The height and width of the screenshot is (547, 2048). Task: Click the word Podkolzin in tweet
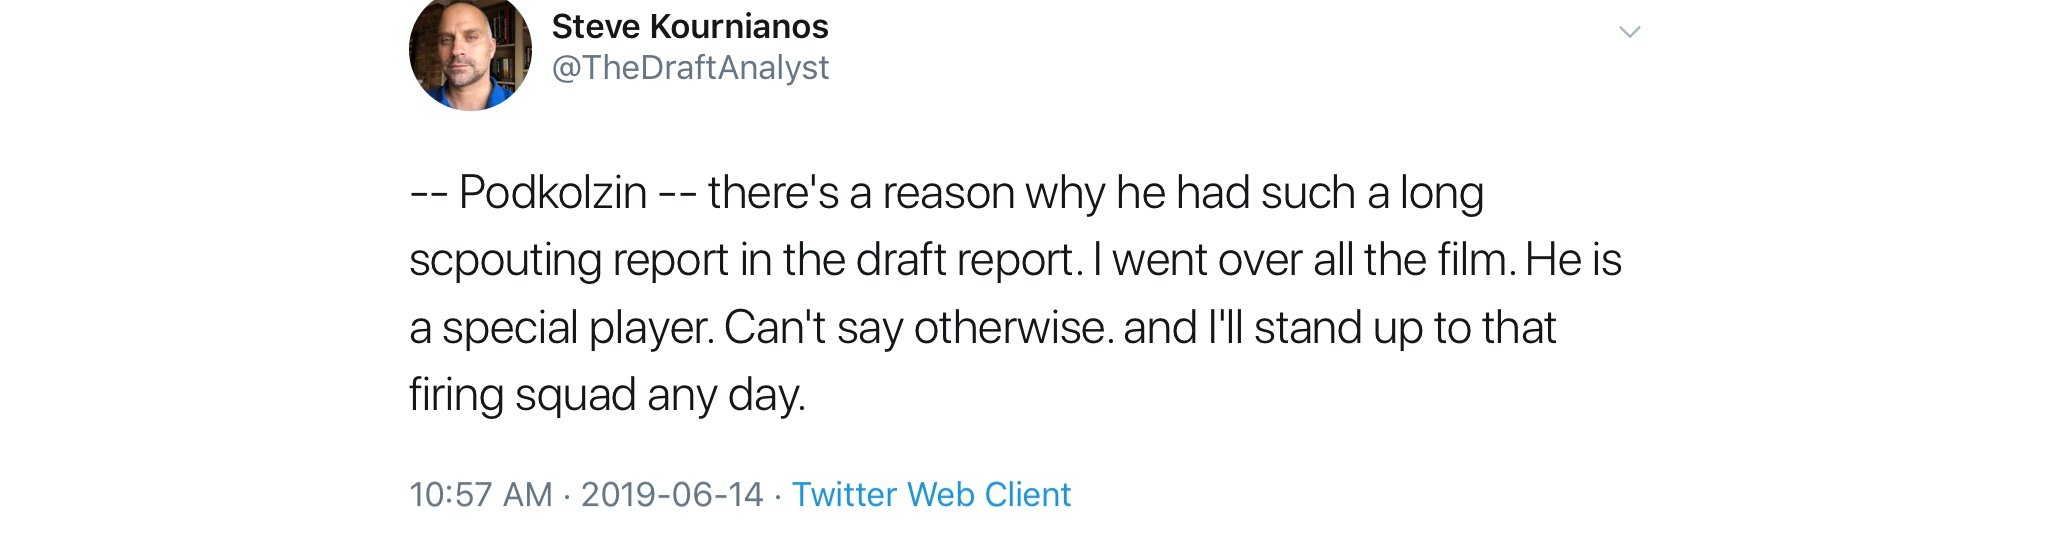552,192
